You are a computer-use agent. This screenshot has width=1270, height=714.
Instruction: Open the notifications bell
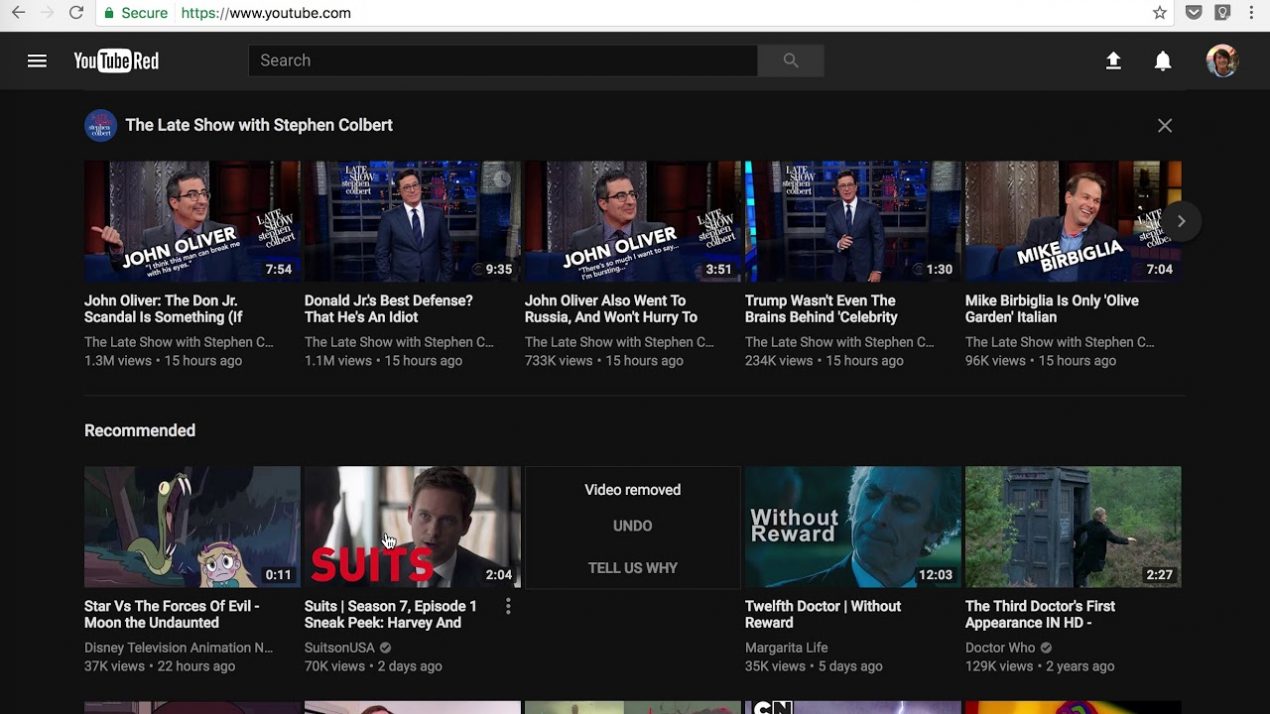[1163, 61]
